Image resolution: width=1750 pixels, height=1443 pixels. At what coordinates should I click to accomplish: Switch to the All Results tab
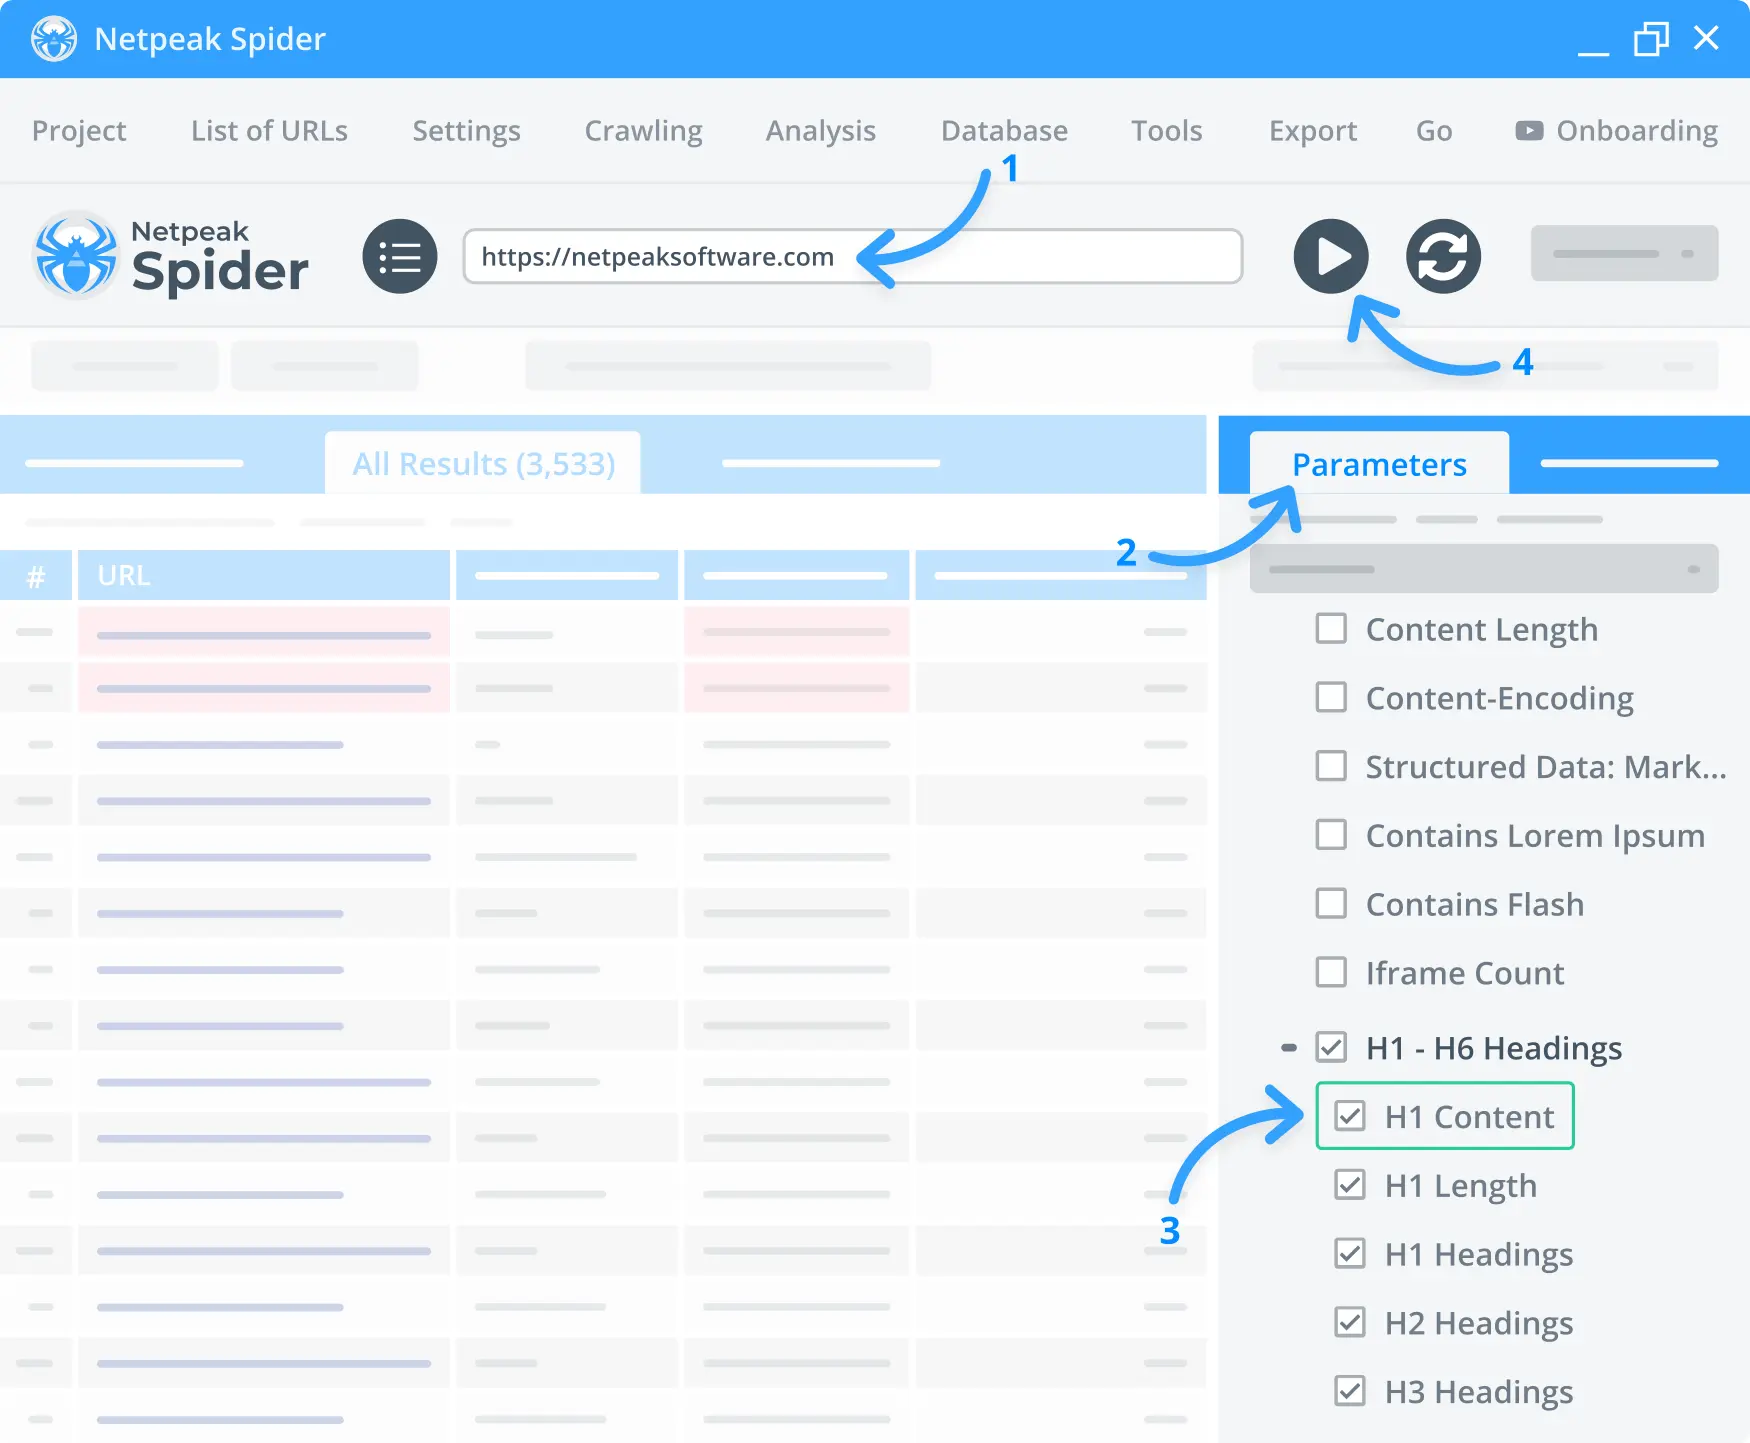pos(483,463)
